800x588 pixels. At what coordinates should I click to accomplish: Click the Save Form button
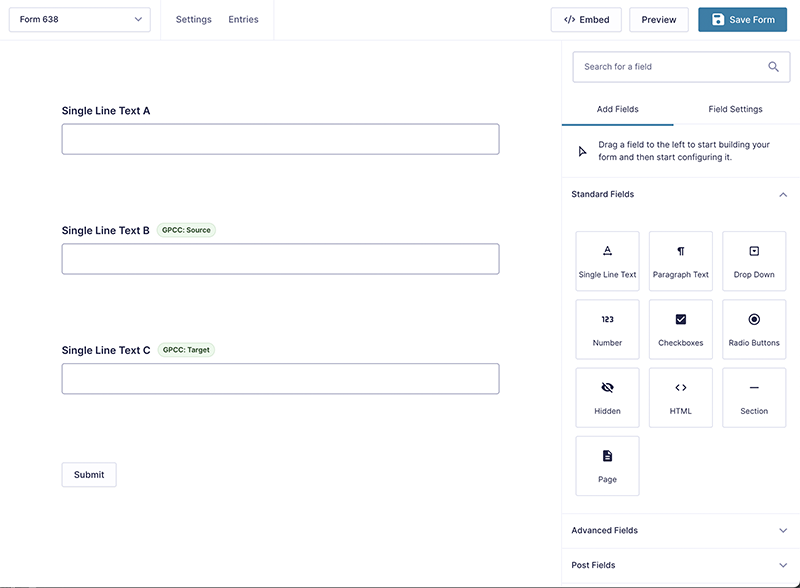pyautogui.click(x=742, y=19)
